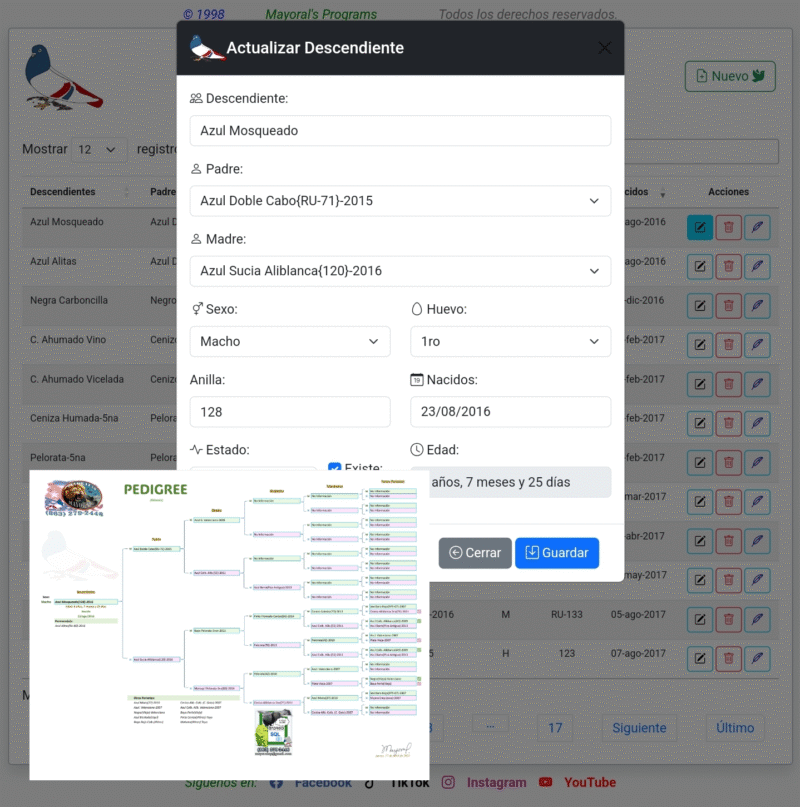Screen dimensions: 800x807
Task: Delete icon in the 07-ago-2017 row
Action: 728,659
